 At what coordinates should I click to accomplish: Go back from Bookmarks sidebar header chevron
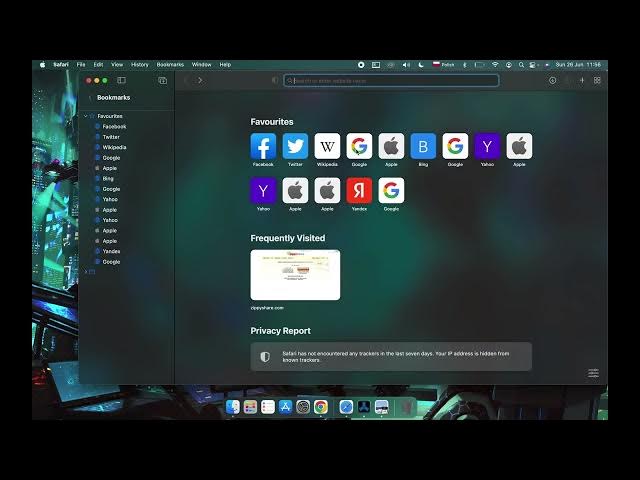point(90,98)
